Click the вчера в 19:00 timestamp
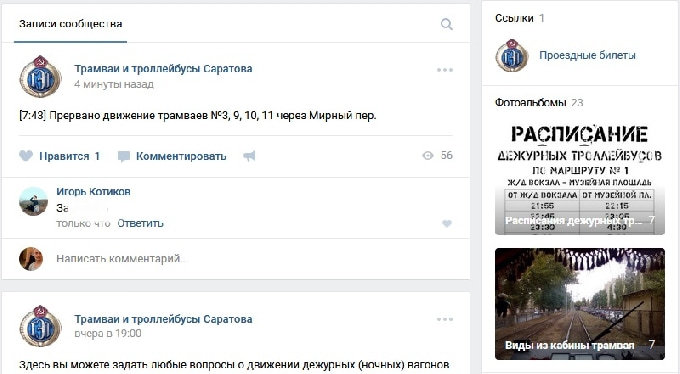The image size is (680, 374). tap(108, 333)
